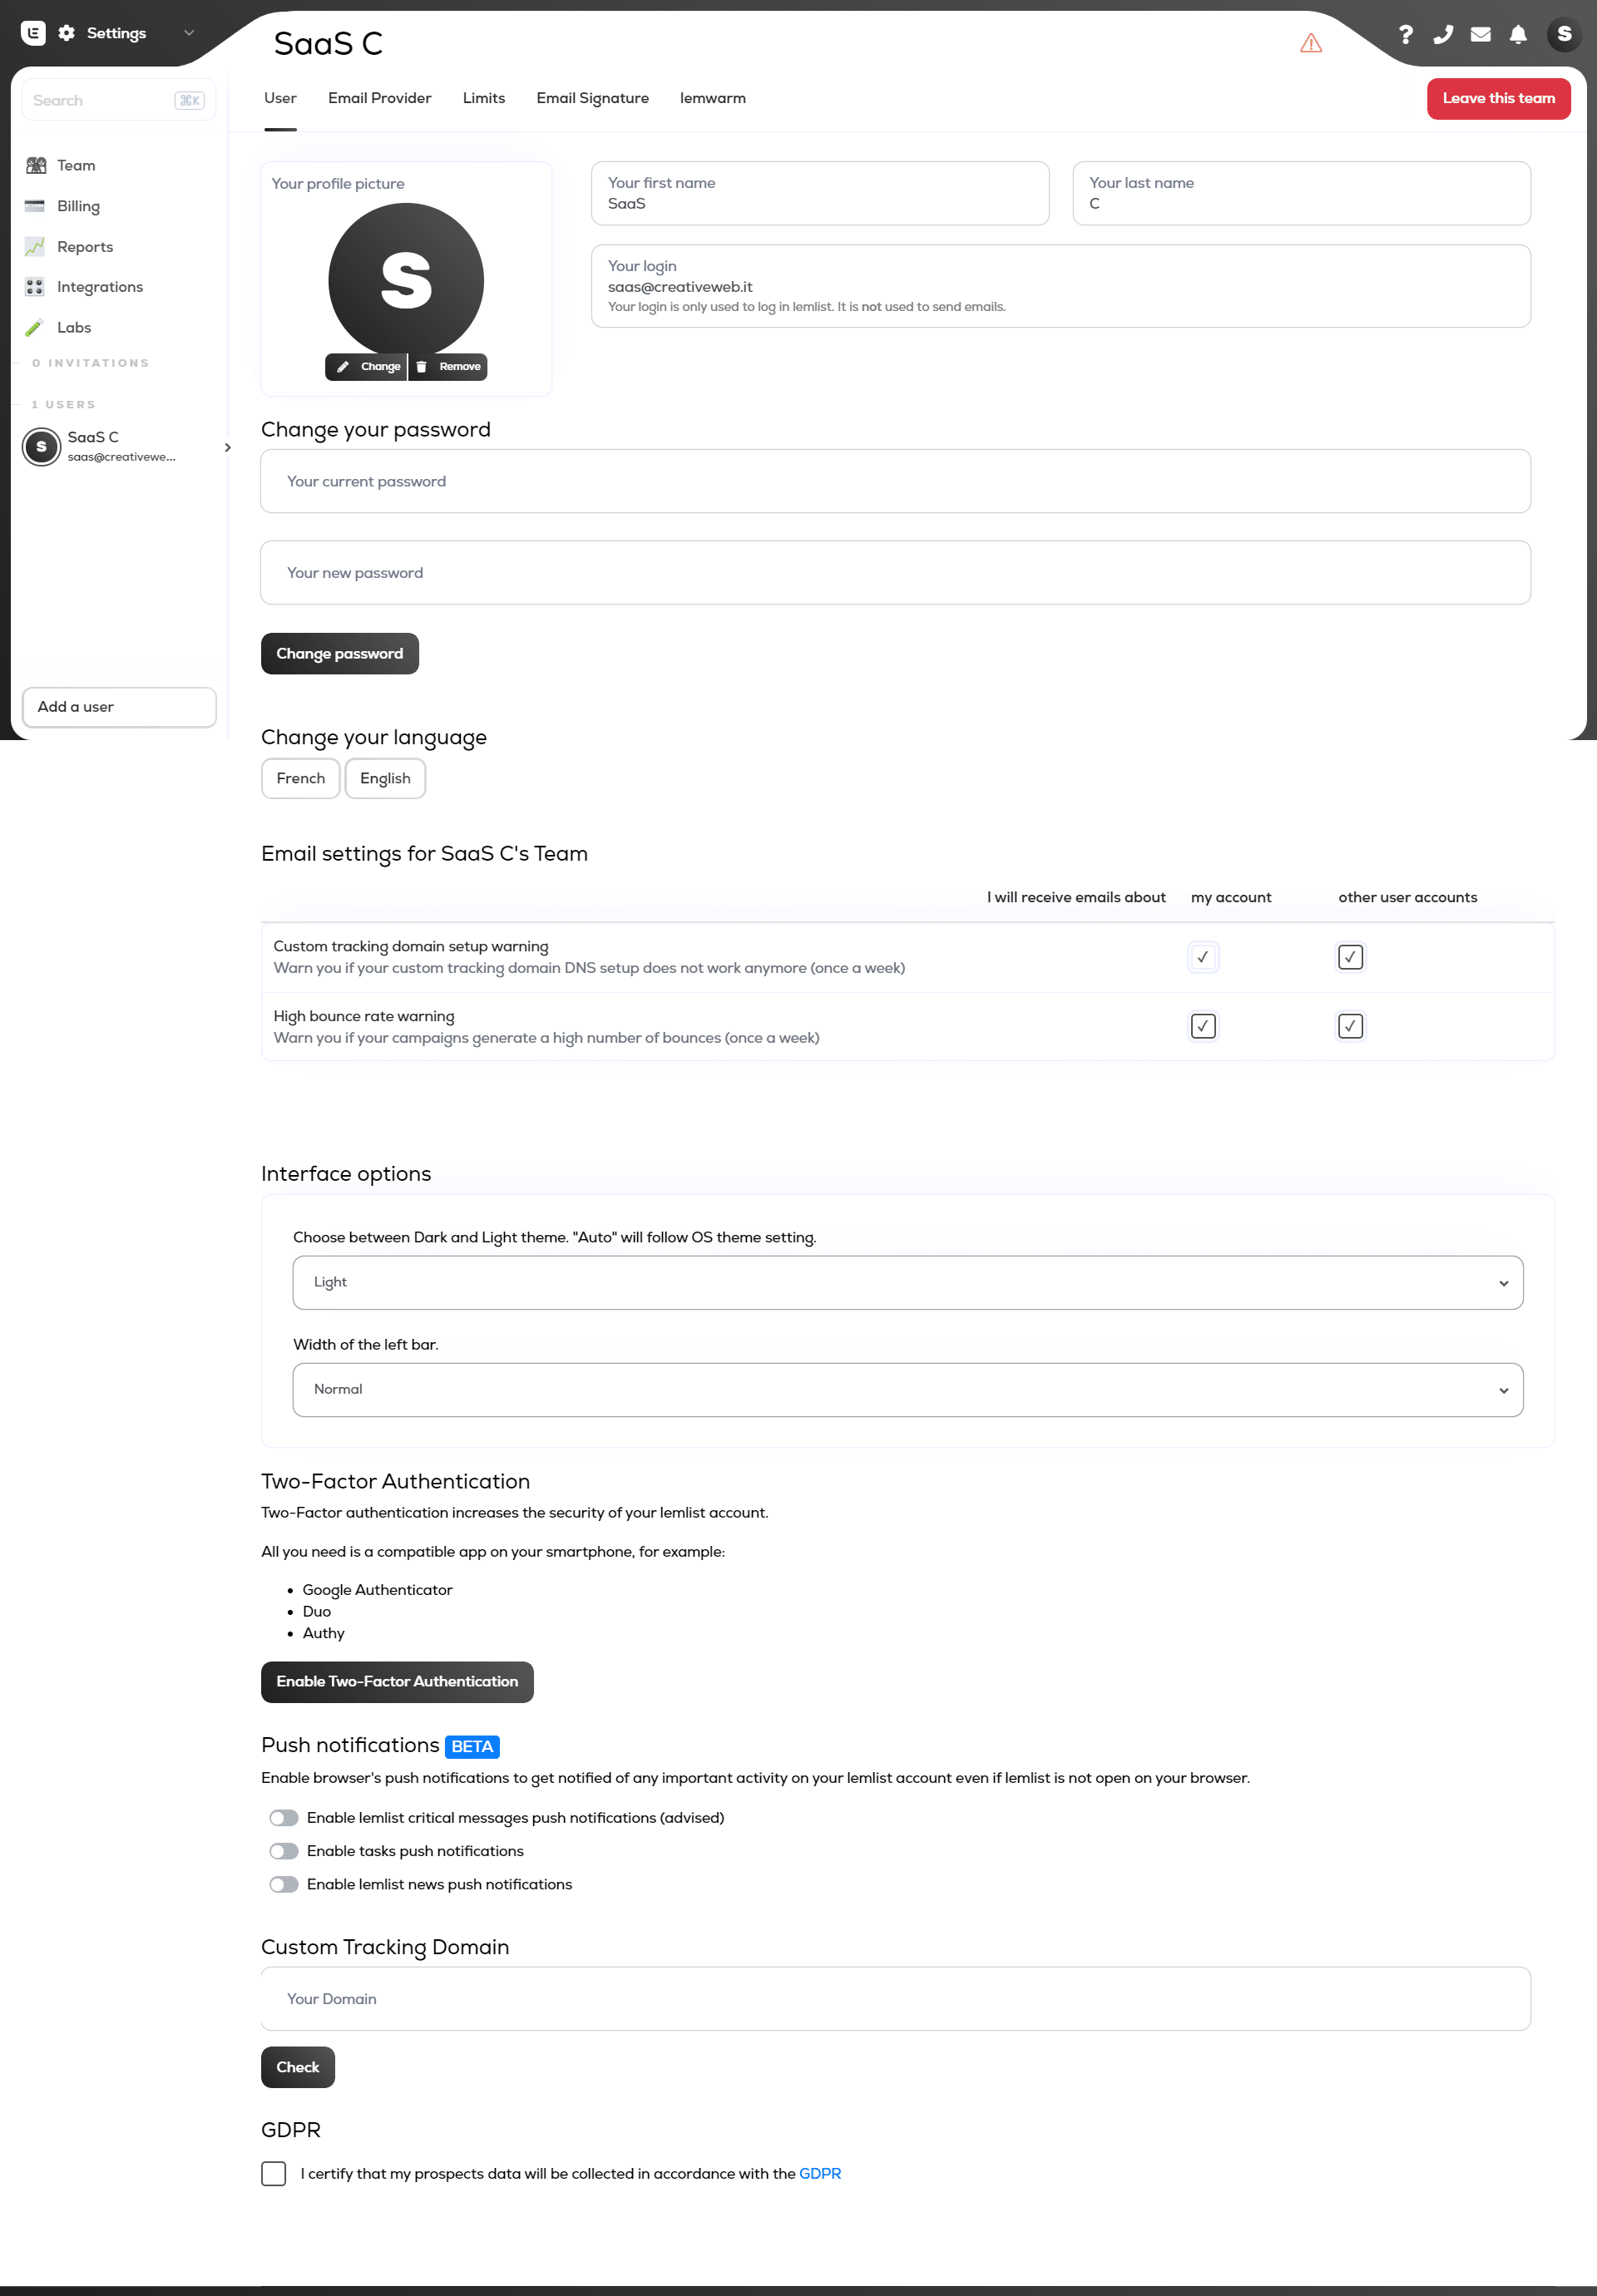Screen dimensions: 1597x2296
Task: Select the Email Provider tab
Action: click(378, 97)
